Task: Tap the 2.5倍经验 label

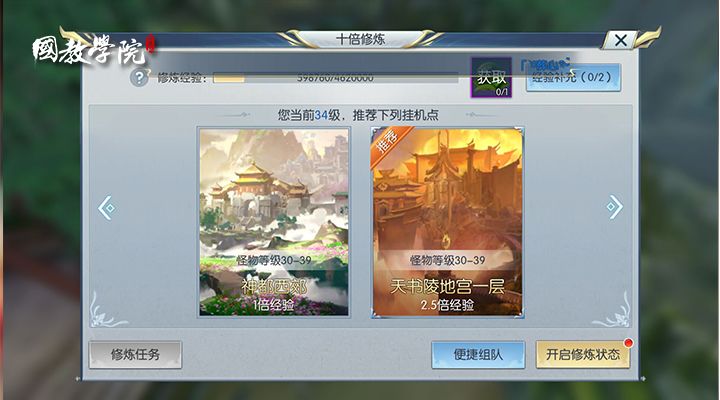Action: click(x=447, y=305)
